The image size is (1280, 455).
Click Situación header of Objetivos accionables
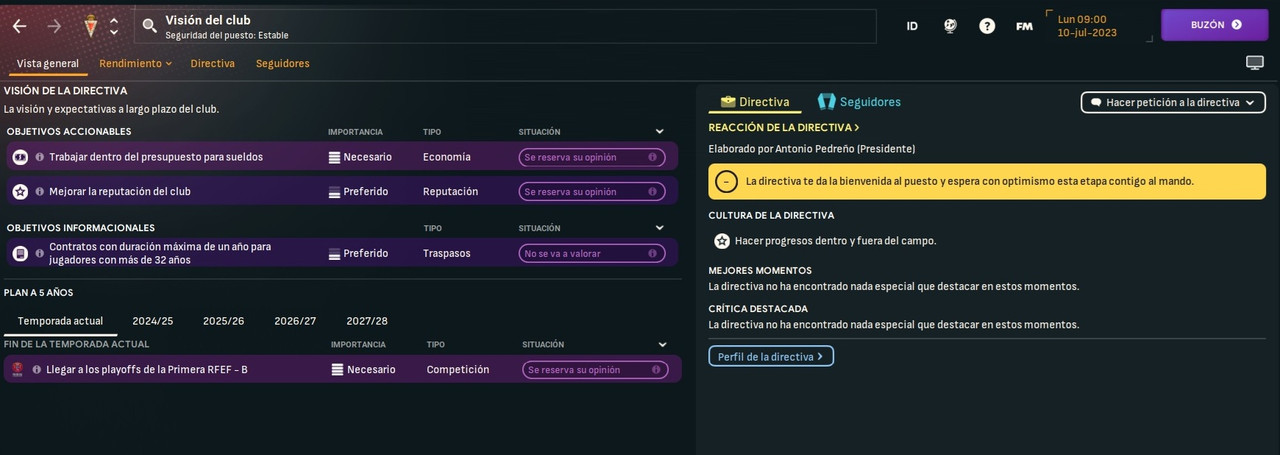539,132
